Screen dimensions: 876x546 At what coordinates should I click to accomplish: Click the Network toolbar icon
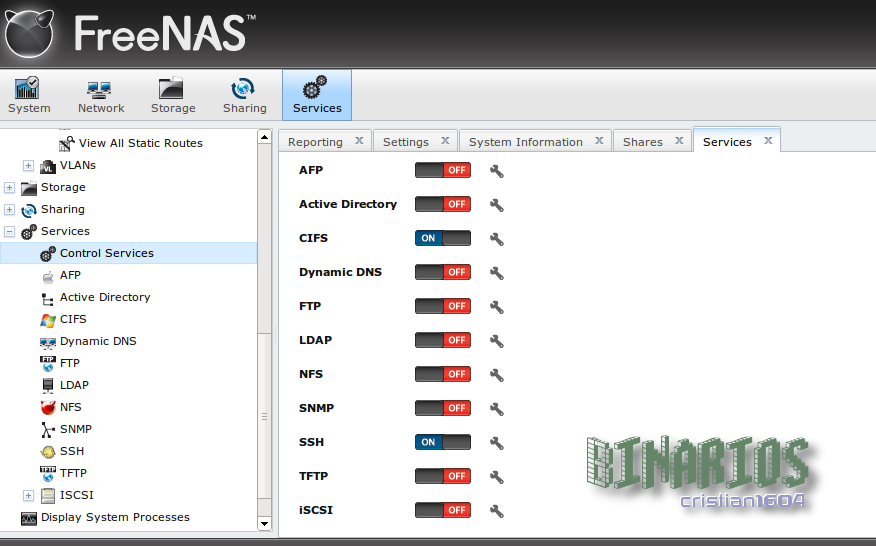[101, 95]
